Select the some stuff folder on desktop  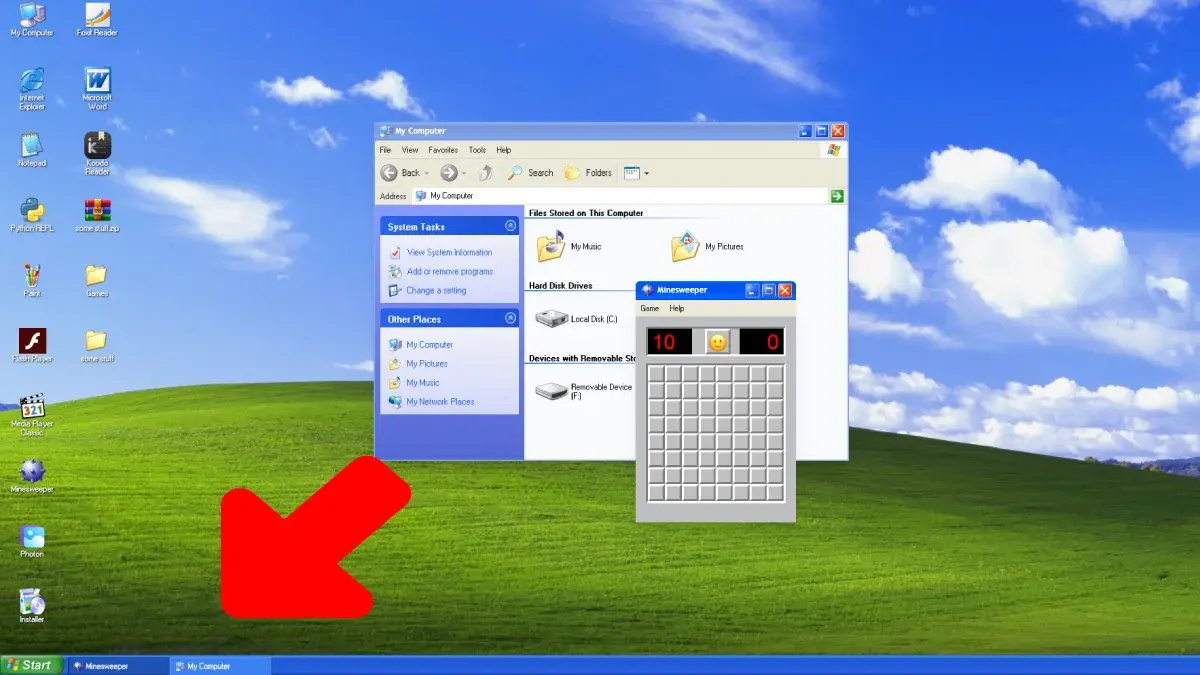click(x=97, y=345)
